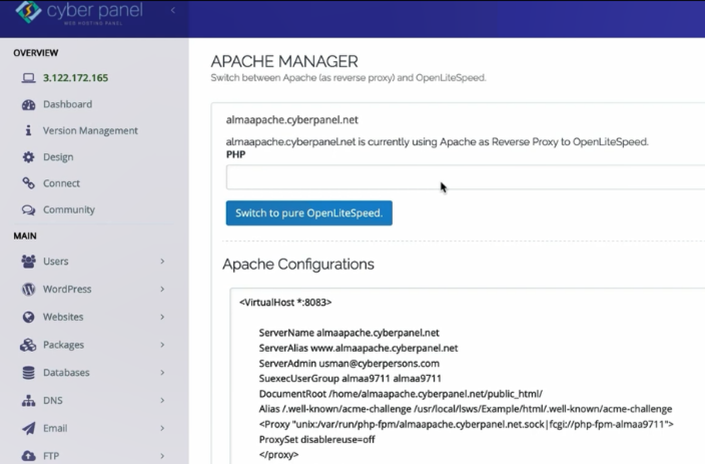705x464 pixels.
Task: Open the Users sidebar menu
Action: click(56, 261)
